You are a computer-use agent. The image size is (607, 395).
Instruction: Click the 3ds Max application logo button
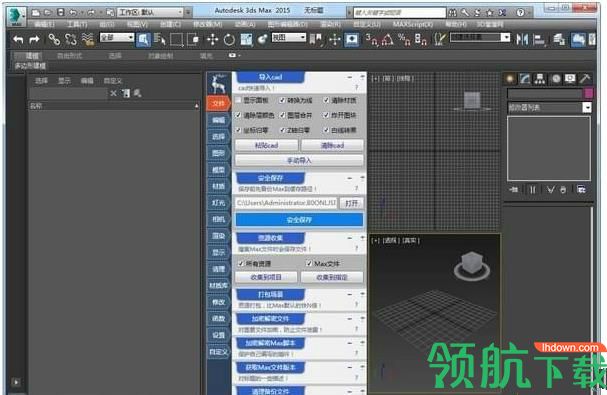[16, 16]
